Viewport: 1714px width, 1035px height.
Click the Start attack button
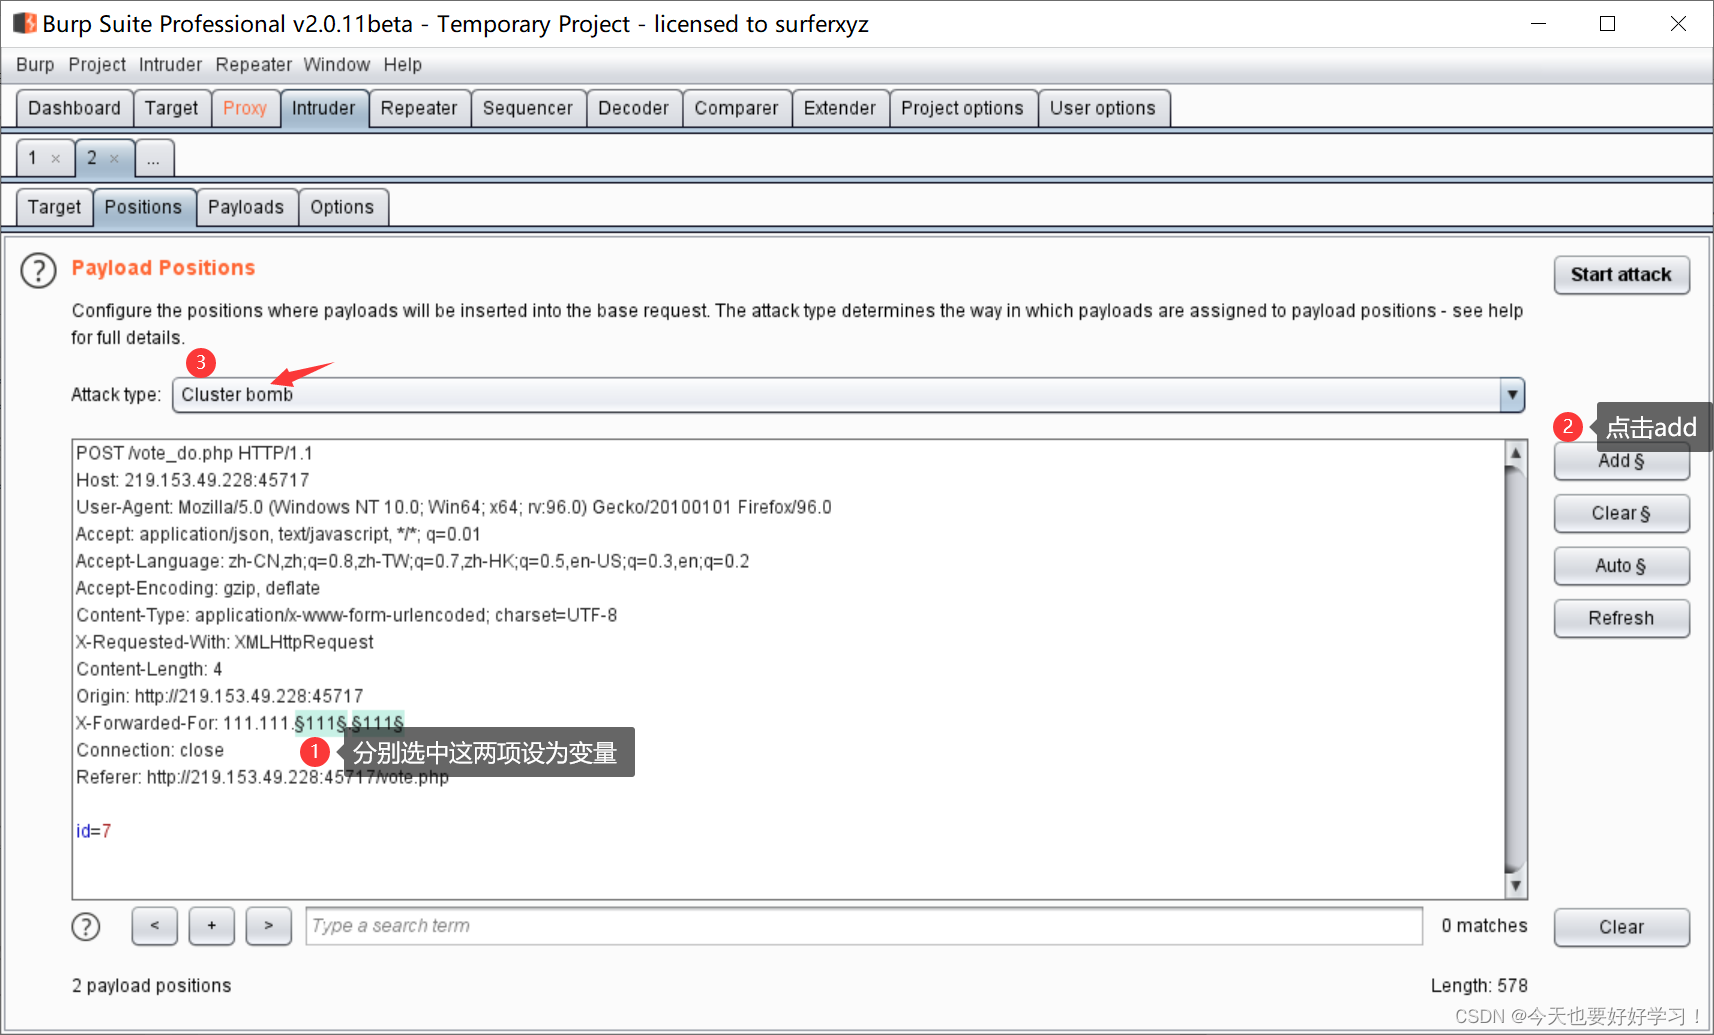coord(1621,275)
